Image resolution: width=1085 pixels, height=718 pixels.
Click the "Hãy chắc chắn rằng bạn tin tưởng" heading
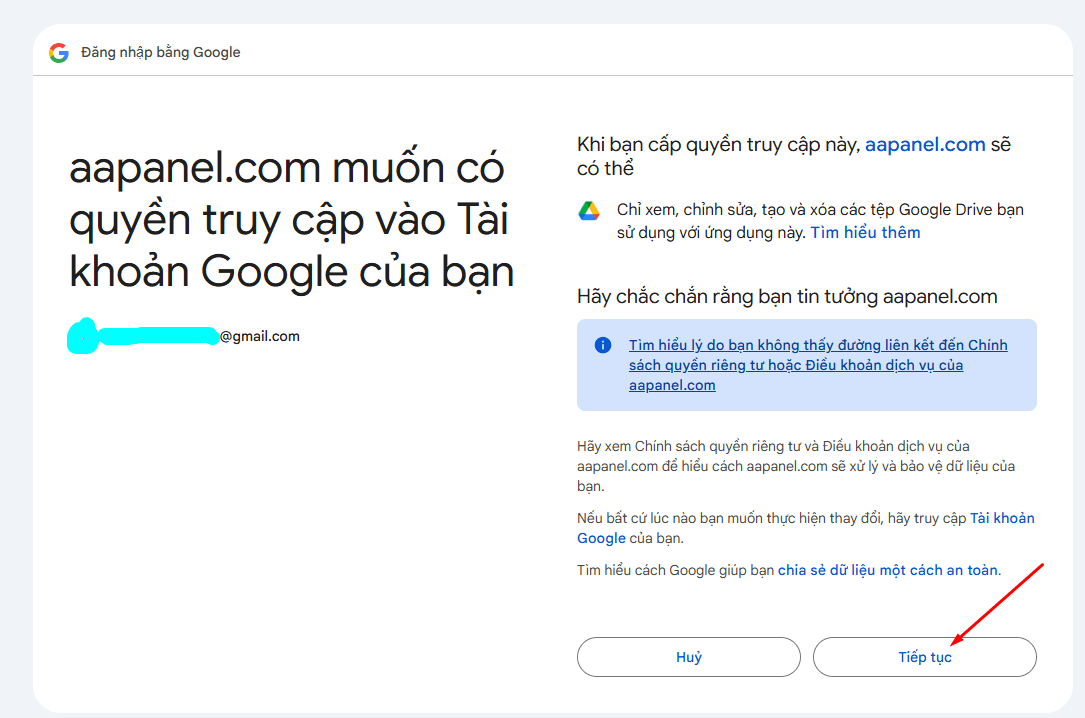787,297
